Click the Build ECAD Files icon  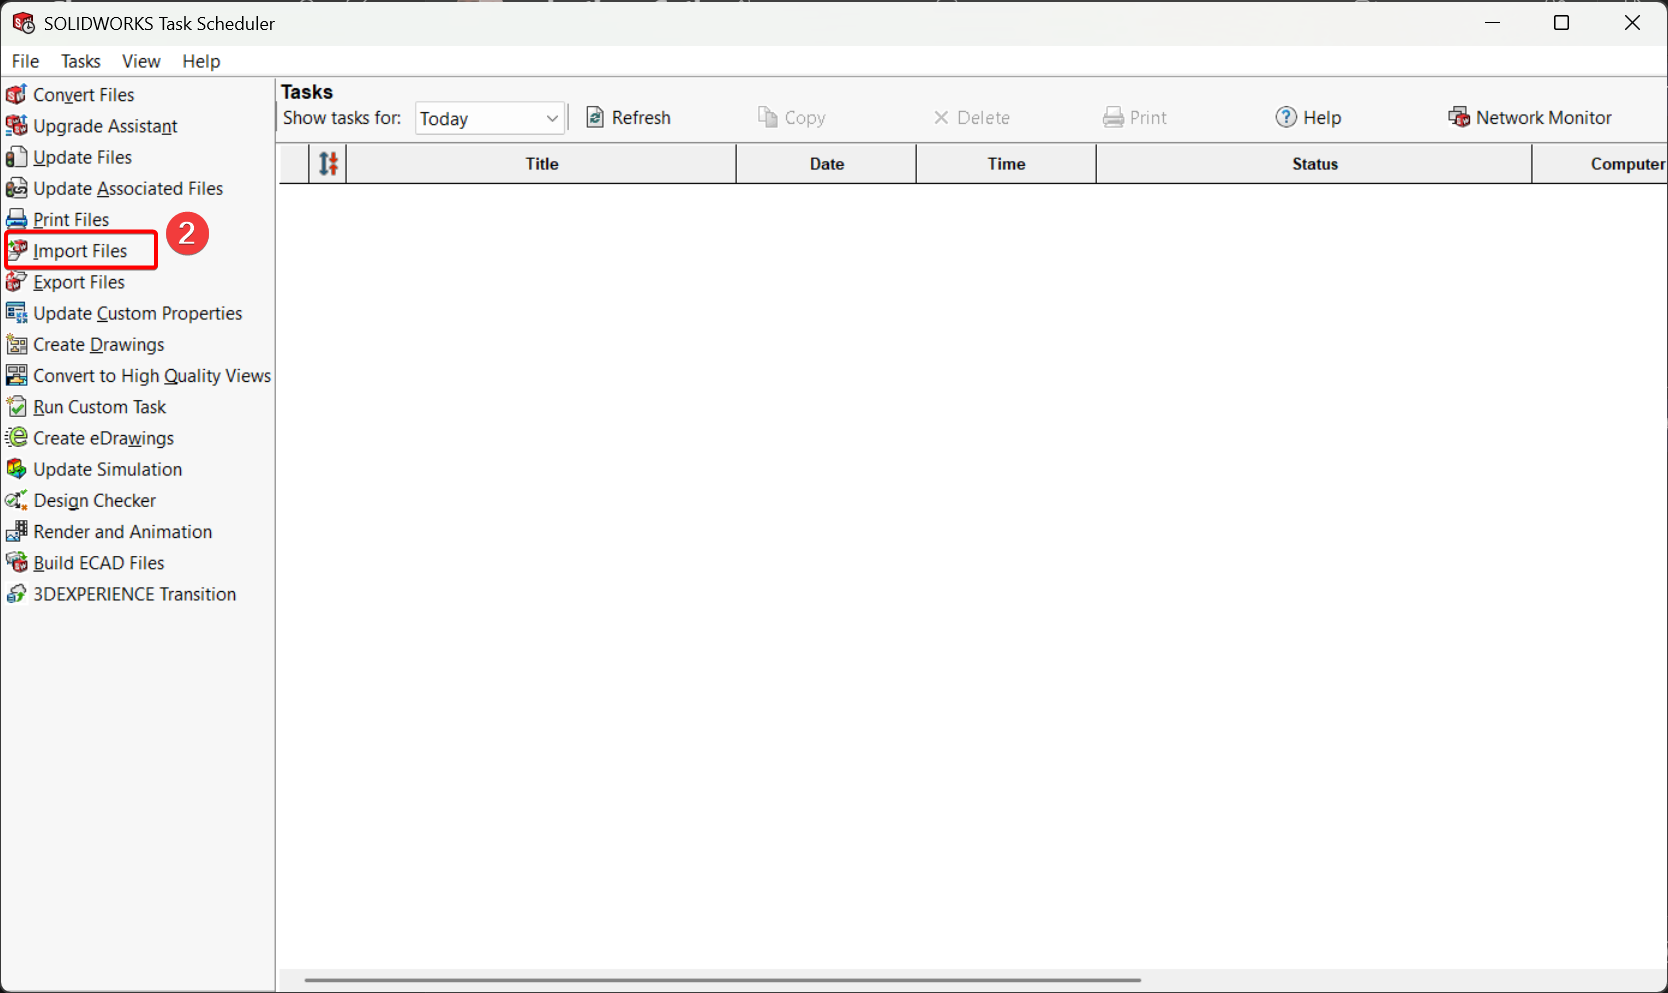point(16,563)
